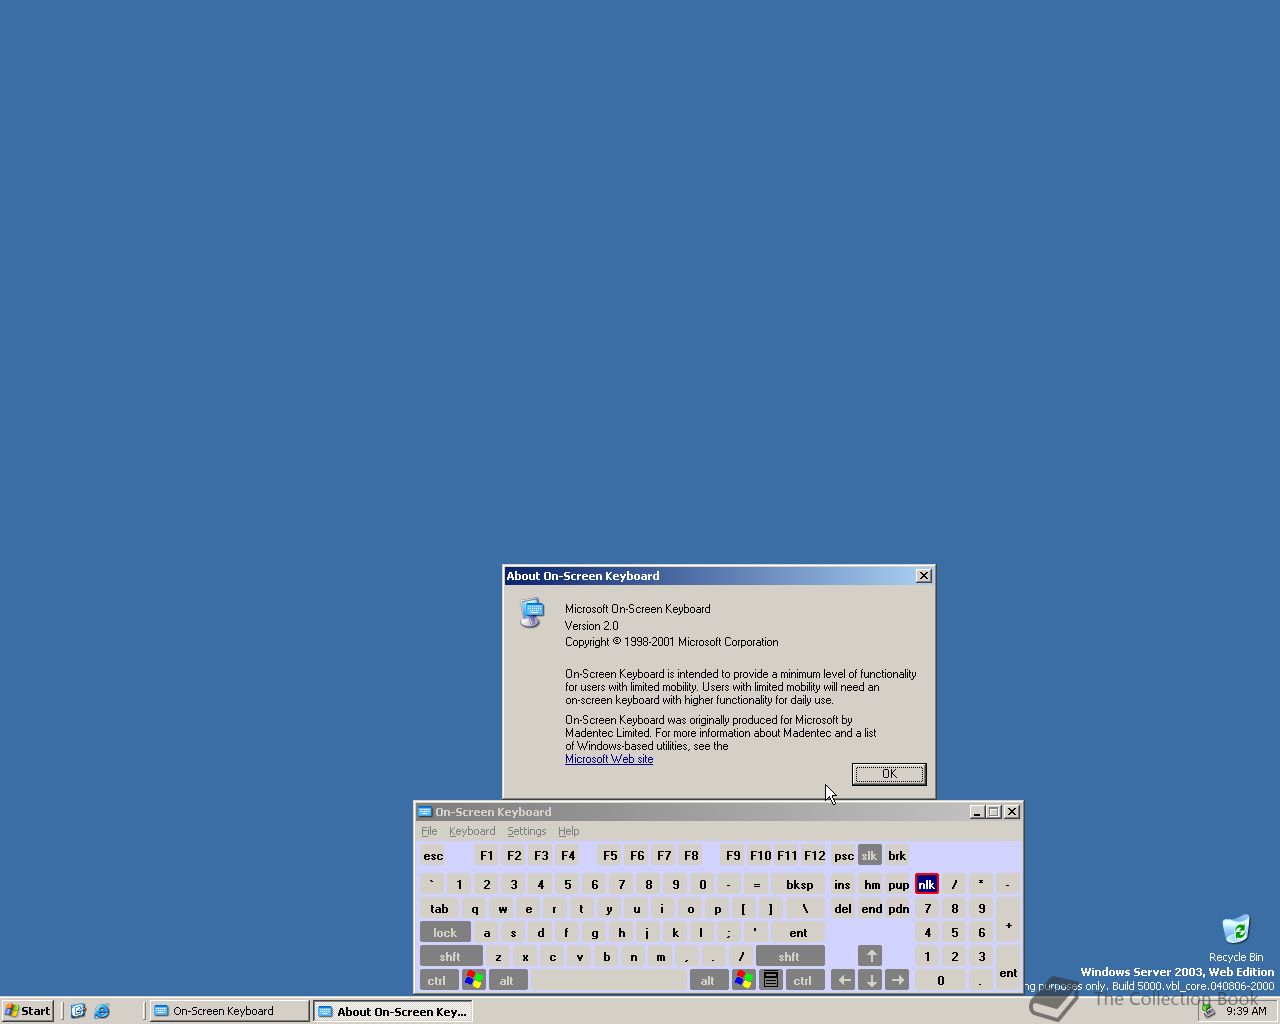Click the F1 key

click(x=487, y=856)
